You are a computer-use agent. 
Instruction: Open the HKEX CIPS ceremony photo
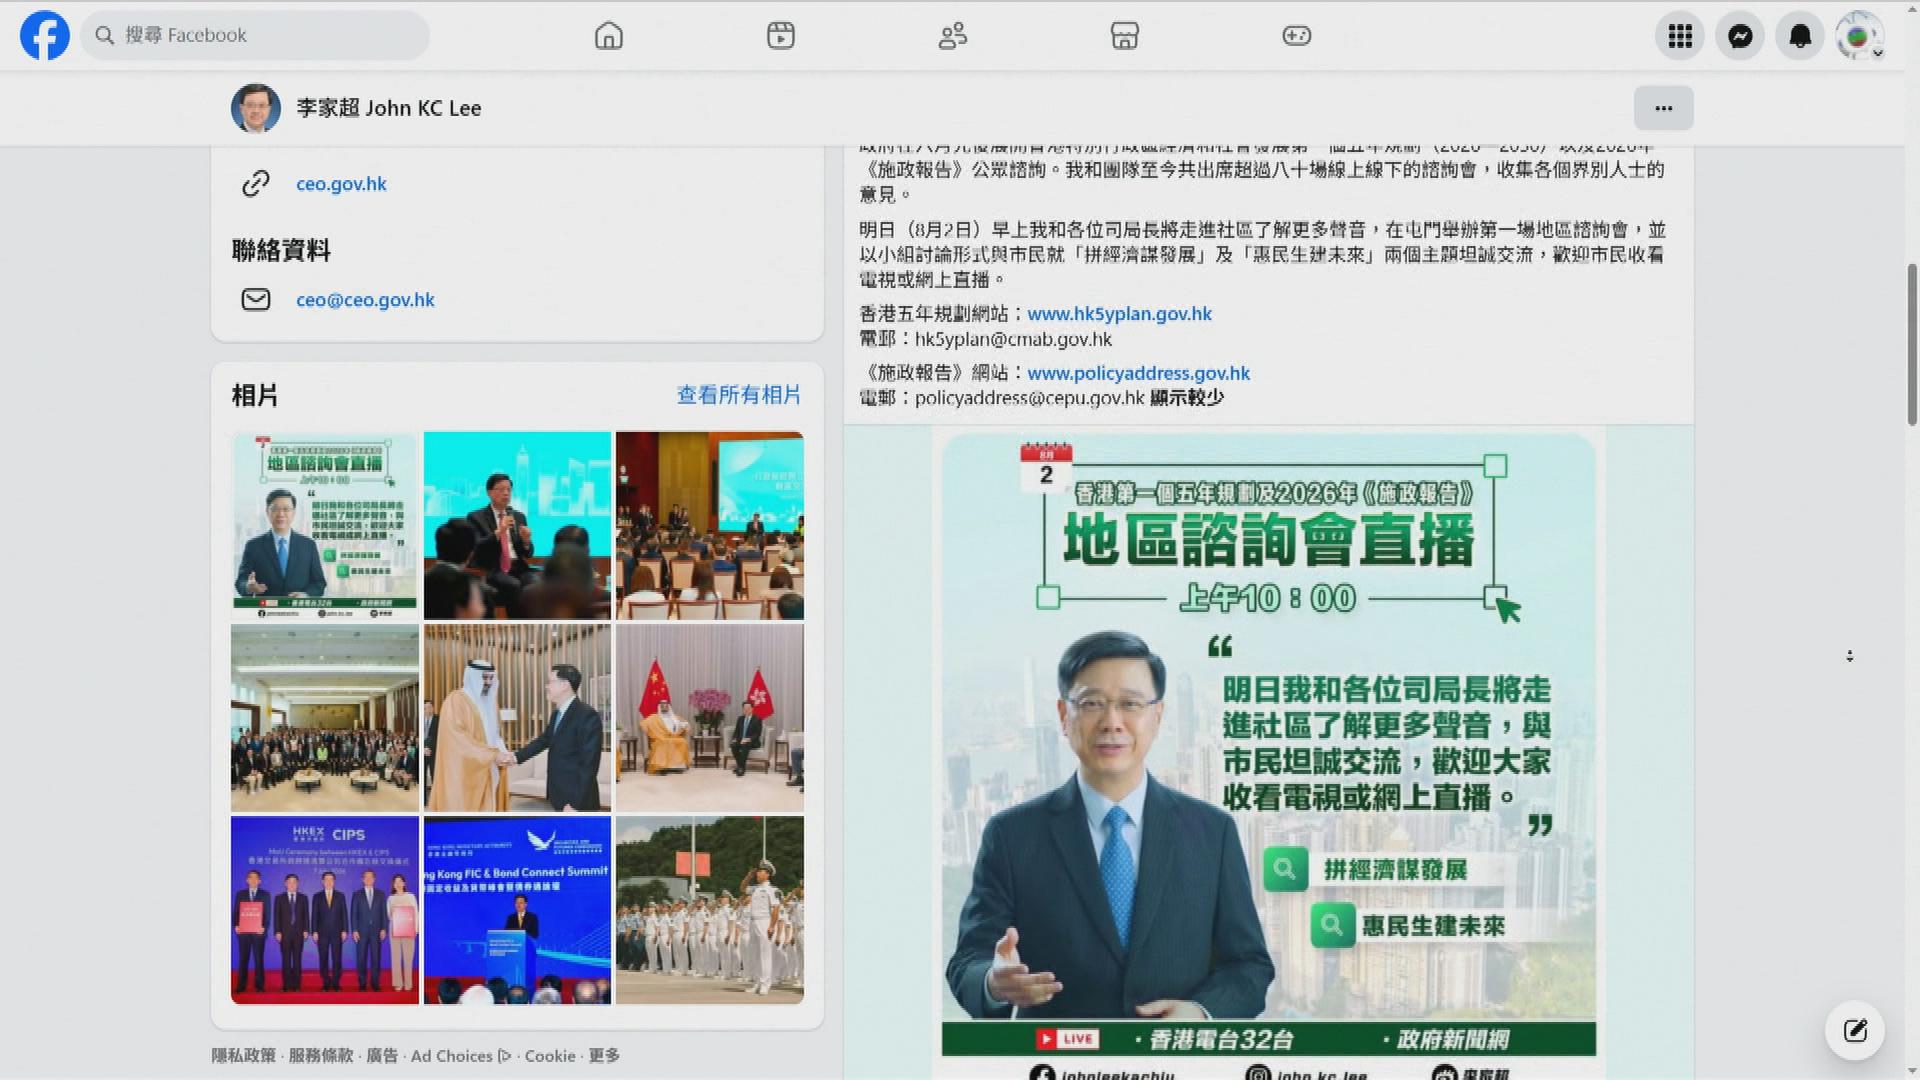(x=325, y=910)
